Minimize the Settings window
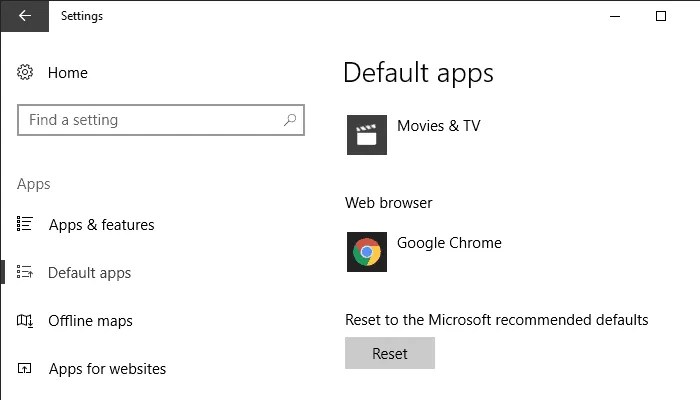The width and height of the screenshot is (700, 400). coord(615,16)
